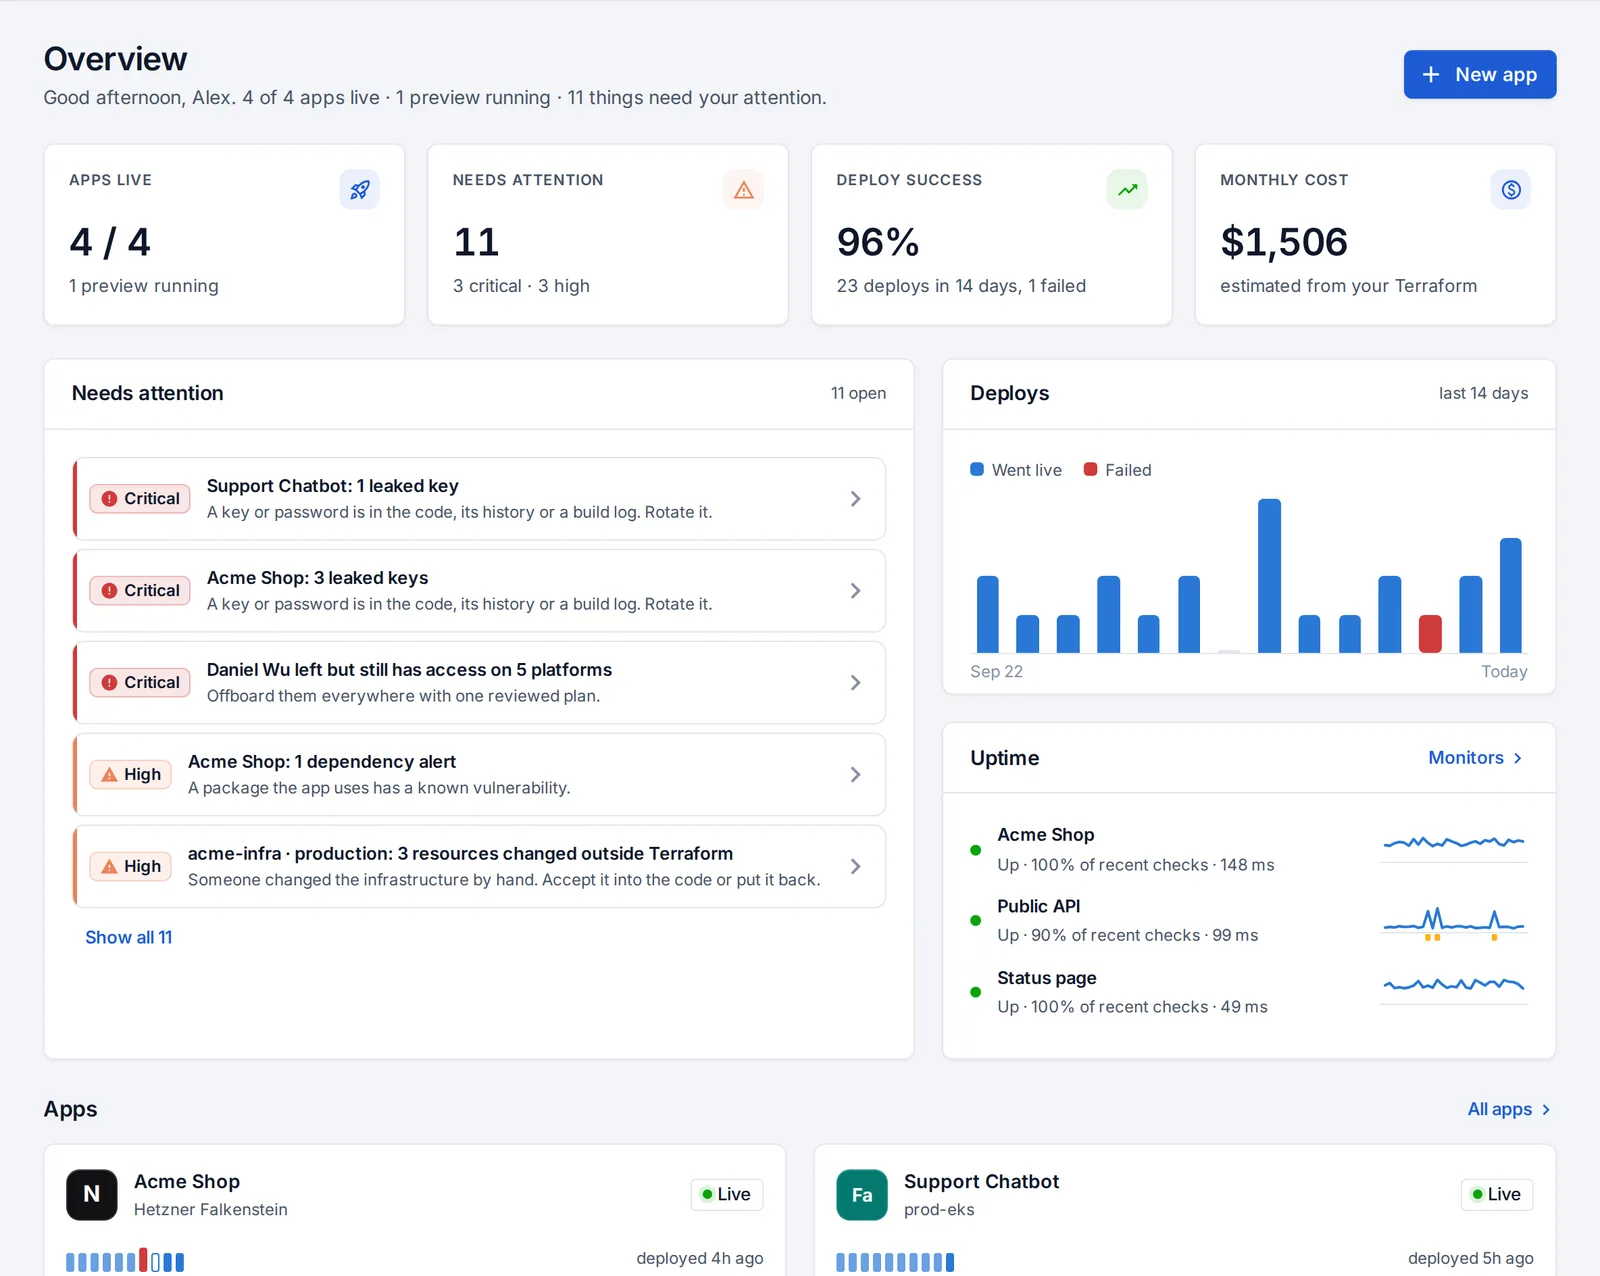Viewport: 1600px width, 1276px height.
Task: Click High badge on acme-infra alert
Action: 131,867
